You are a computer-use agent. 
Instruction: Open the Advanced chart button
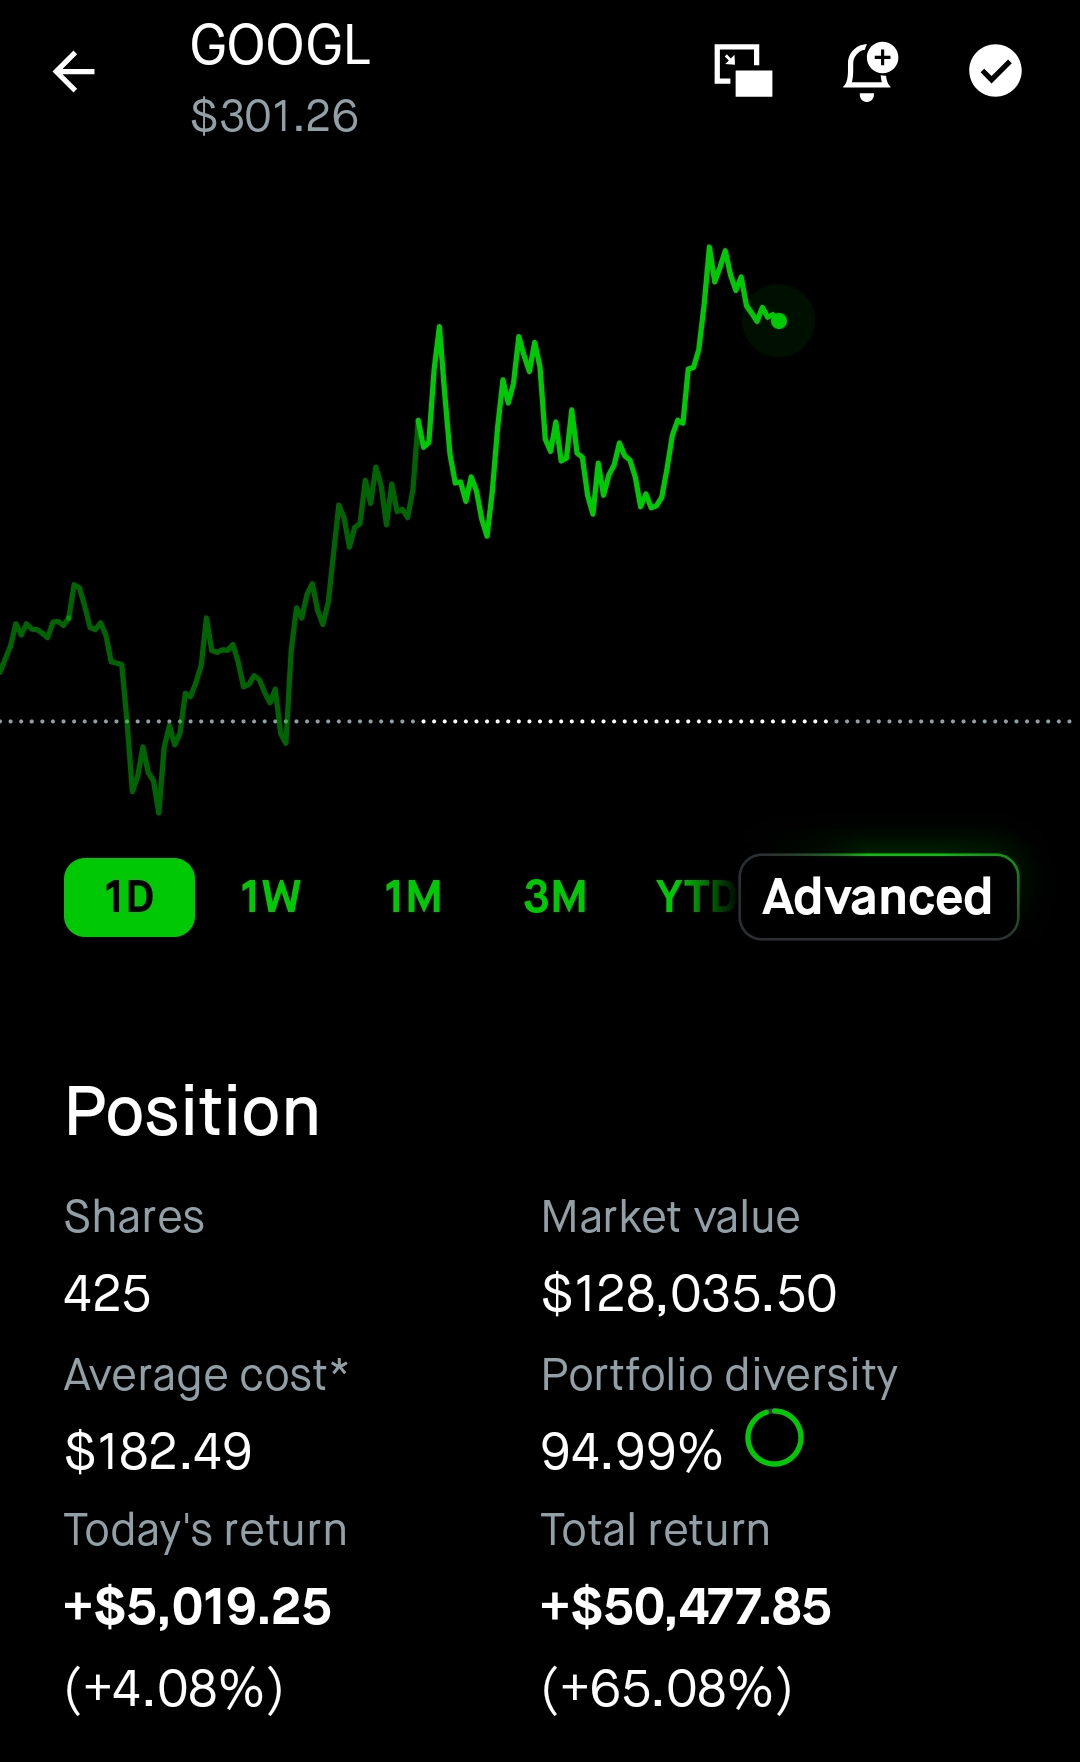[878, 897]
